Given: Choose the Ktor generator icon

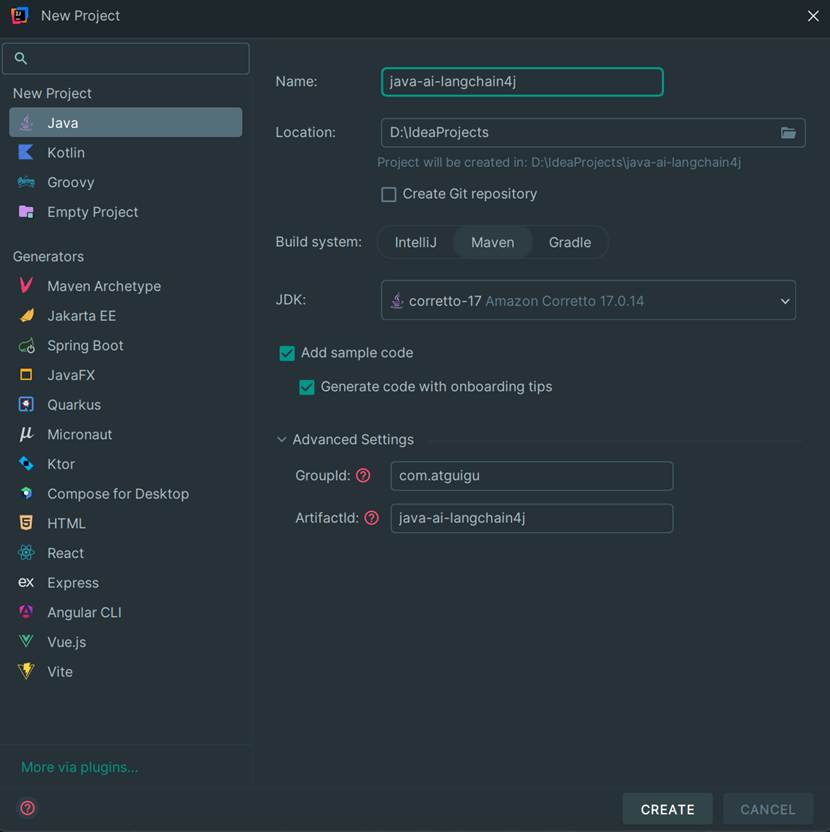Looking at the screenshot, I should pos(25,464).
